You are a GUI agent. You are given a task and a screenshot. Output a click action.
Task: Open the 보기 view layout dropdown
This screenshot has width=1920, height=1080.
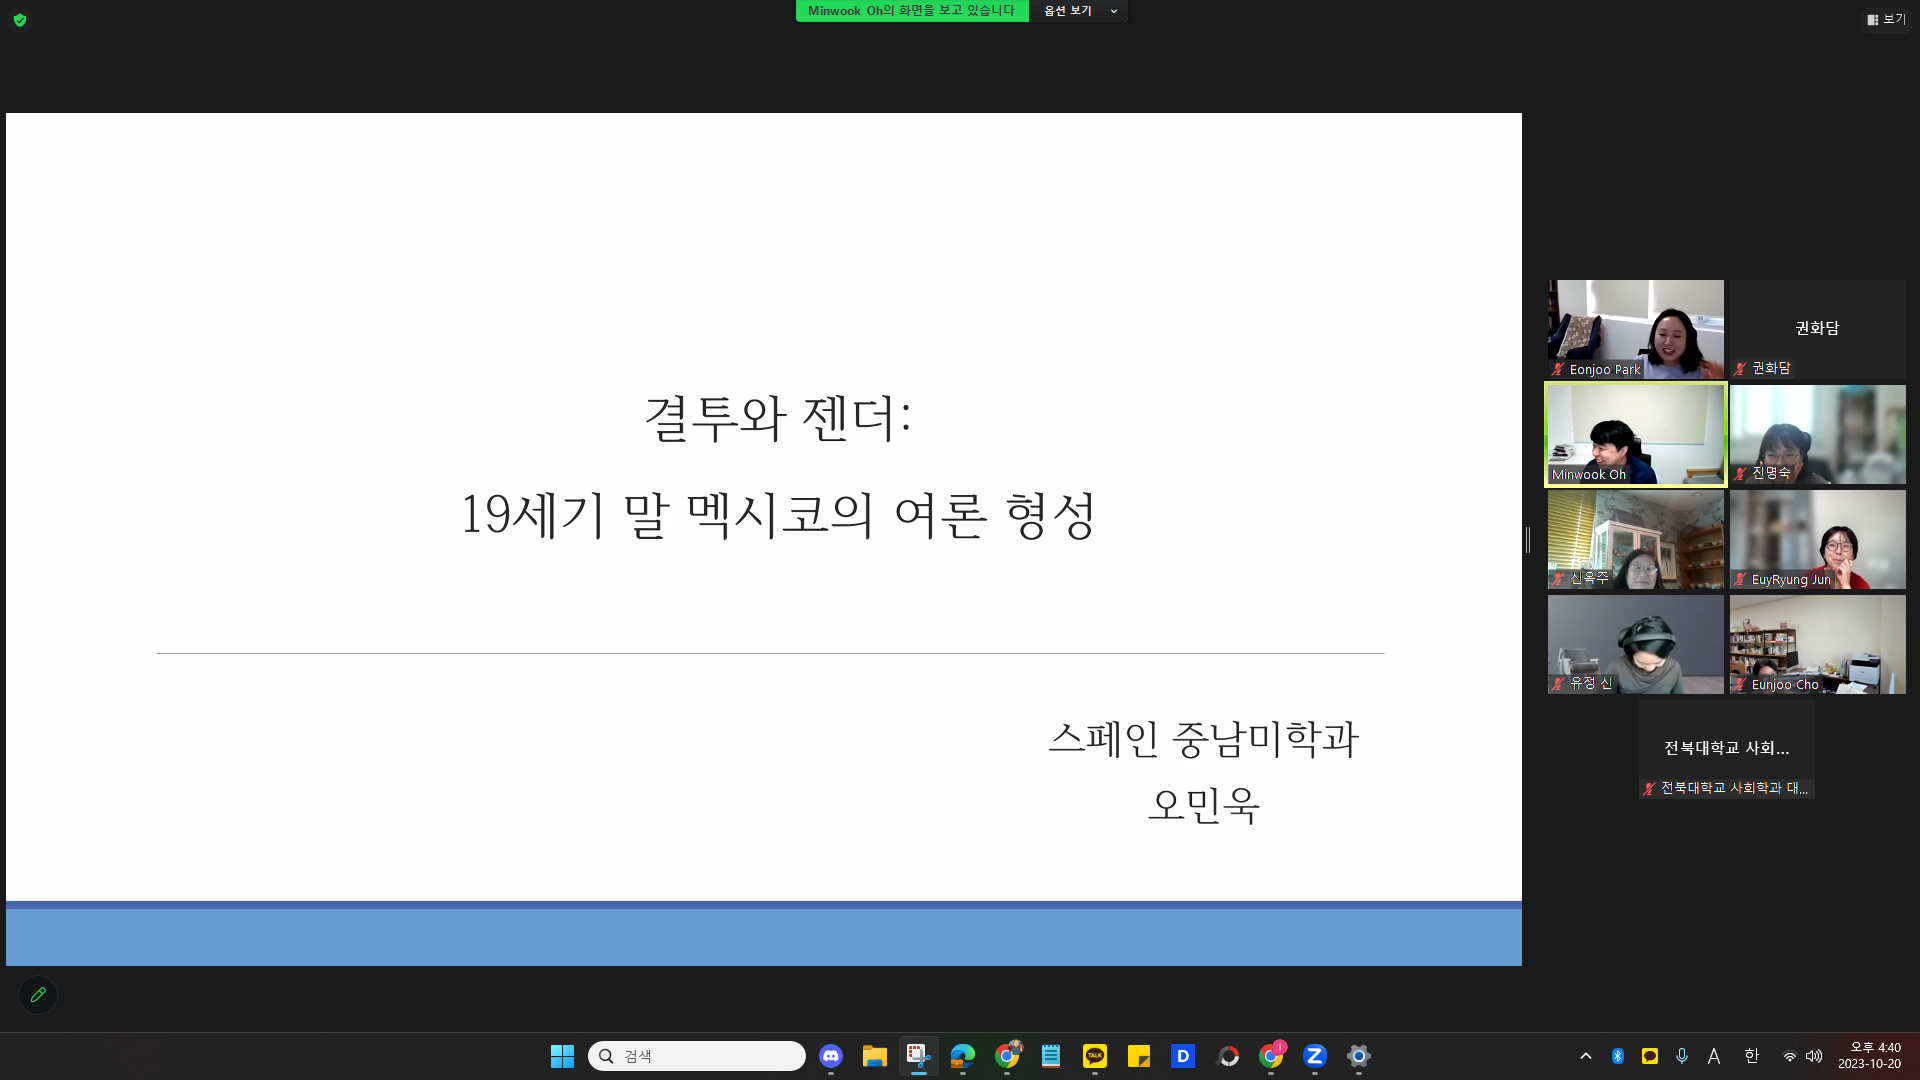click(1886, 18)
